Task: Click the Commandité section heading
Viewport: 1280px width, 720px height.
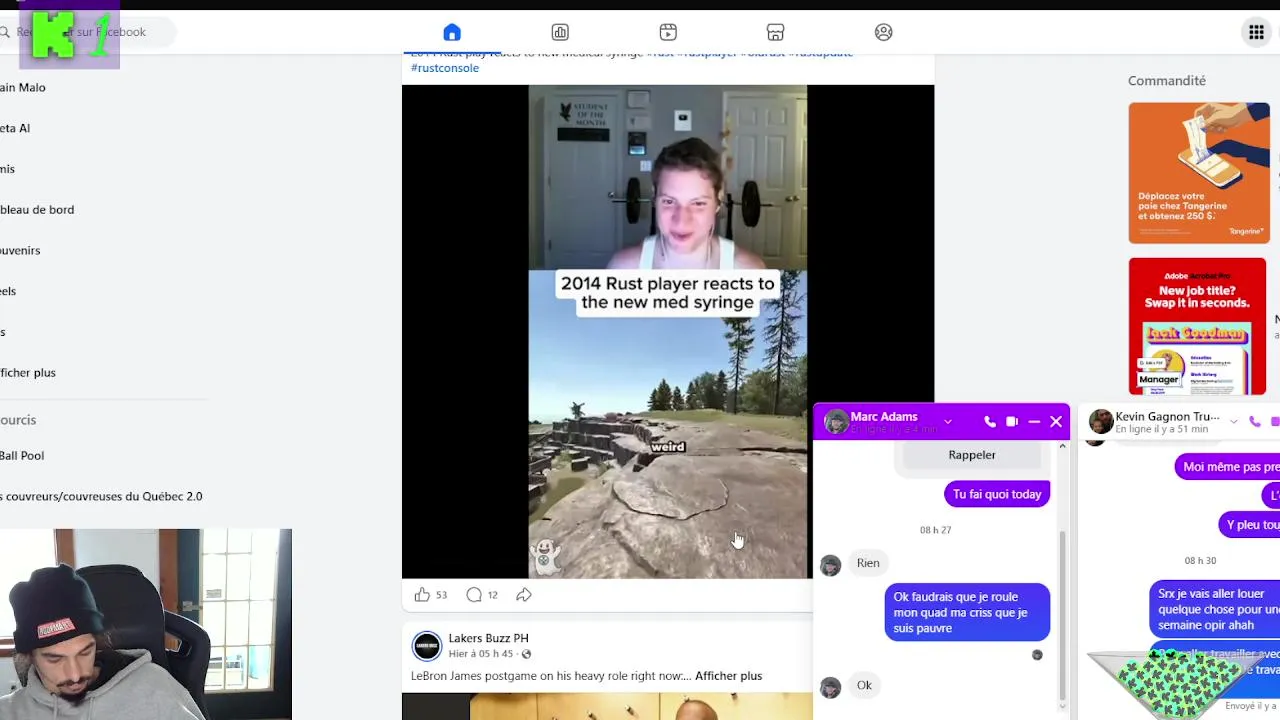Action: point(1167,81)
